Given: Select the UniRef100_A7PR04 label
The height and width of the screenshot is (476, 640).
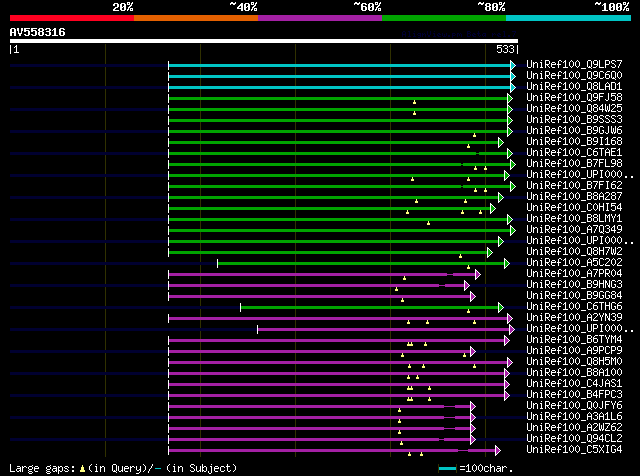Looking at the screenshot, I should click(574, 274).
